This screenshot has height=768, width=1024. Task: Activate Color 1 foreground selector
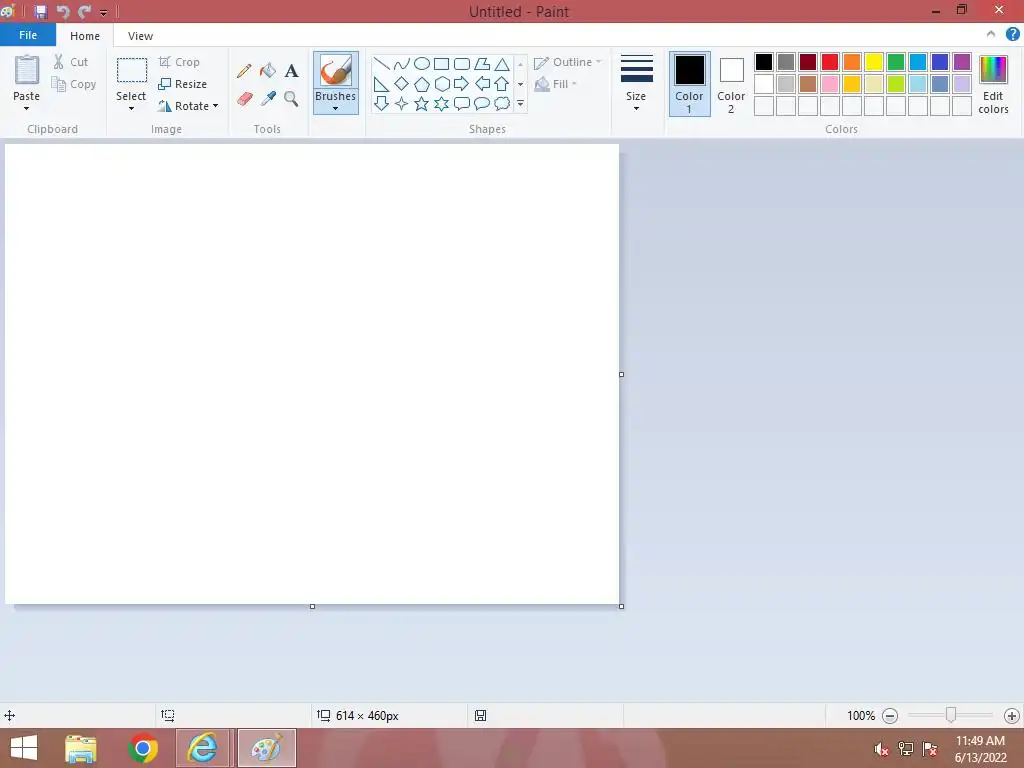click(689, 84)
